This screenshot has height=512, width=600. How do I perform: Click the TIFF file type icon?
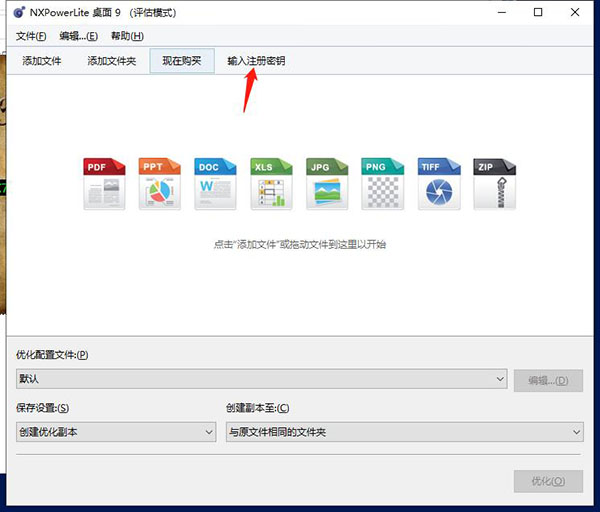tap(439, 183)
